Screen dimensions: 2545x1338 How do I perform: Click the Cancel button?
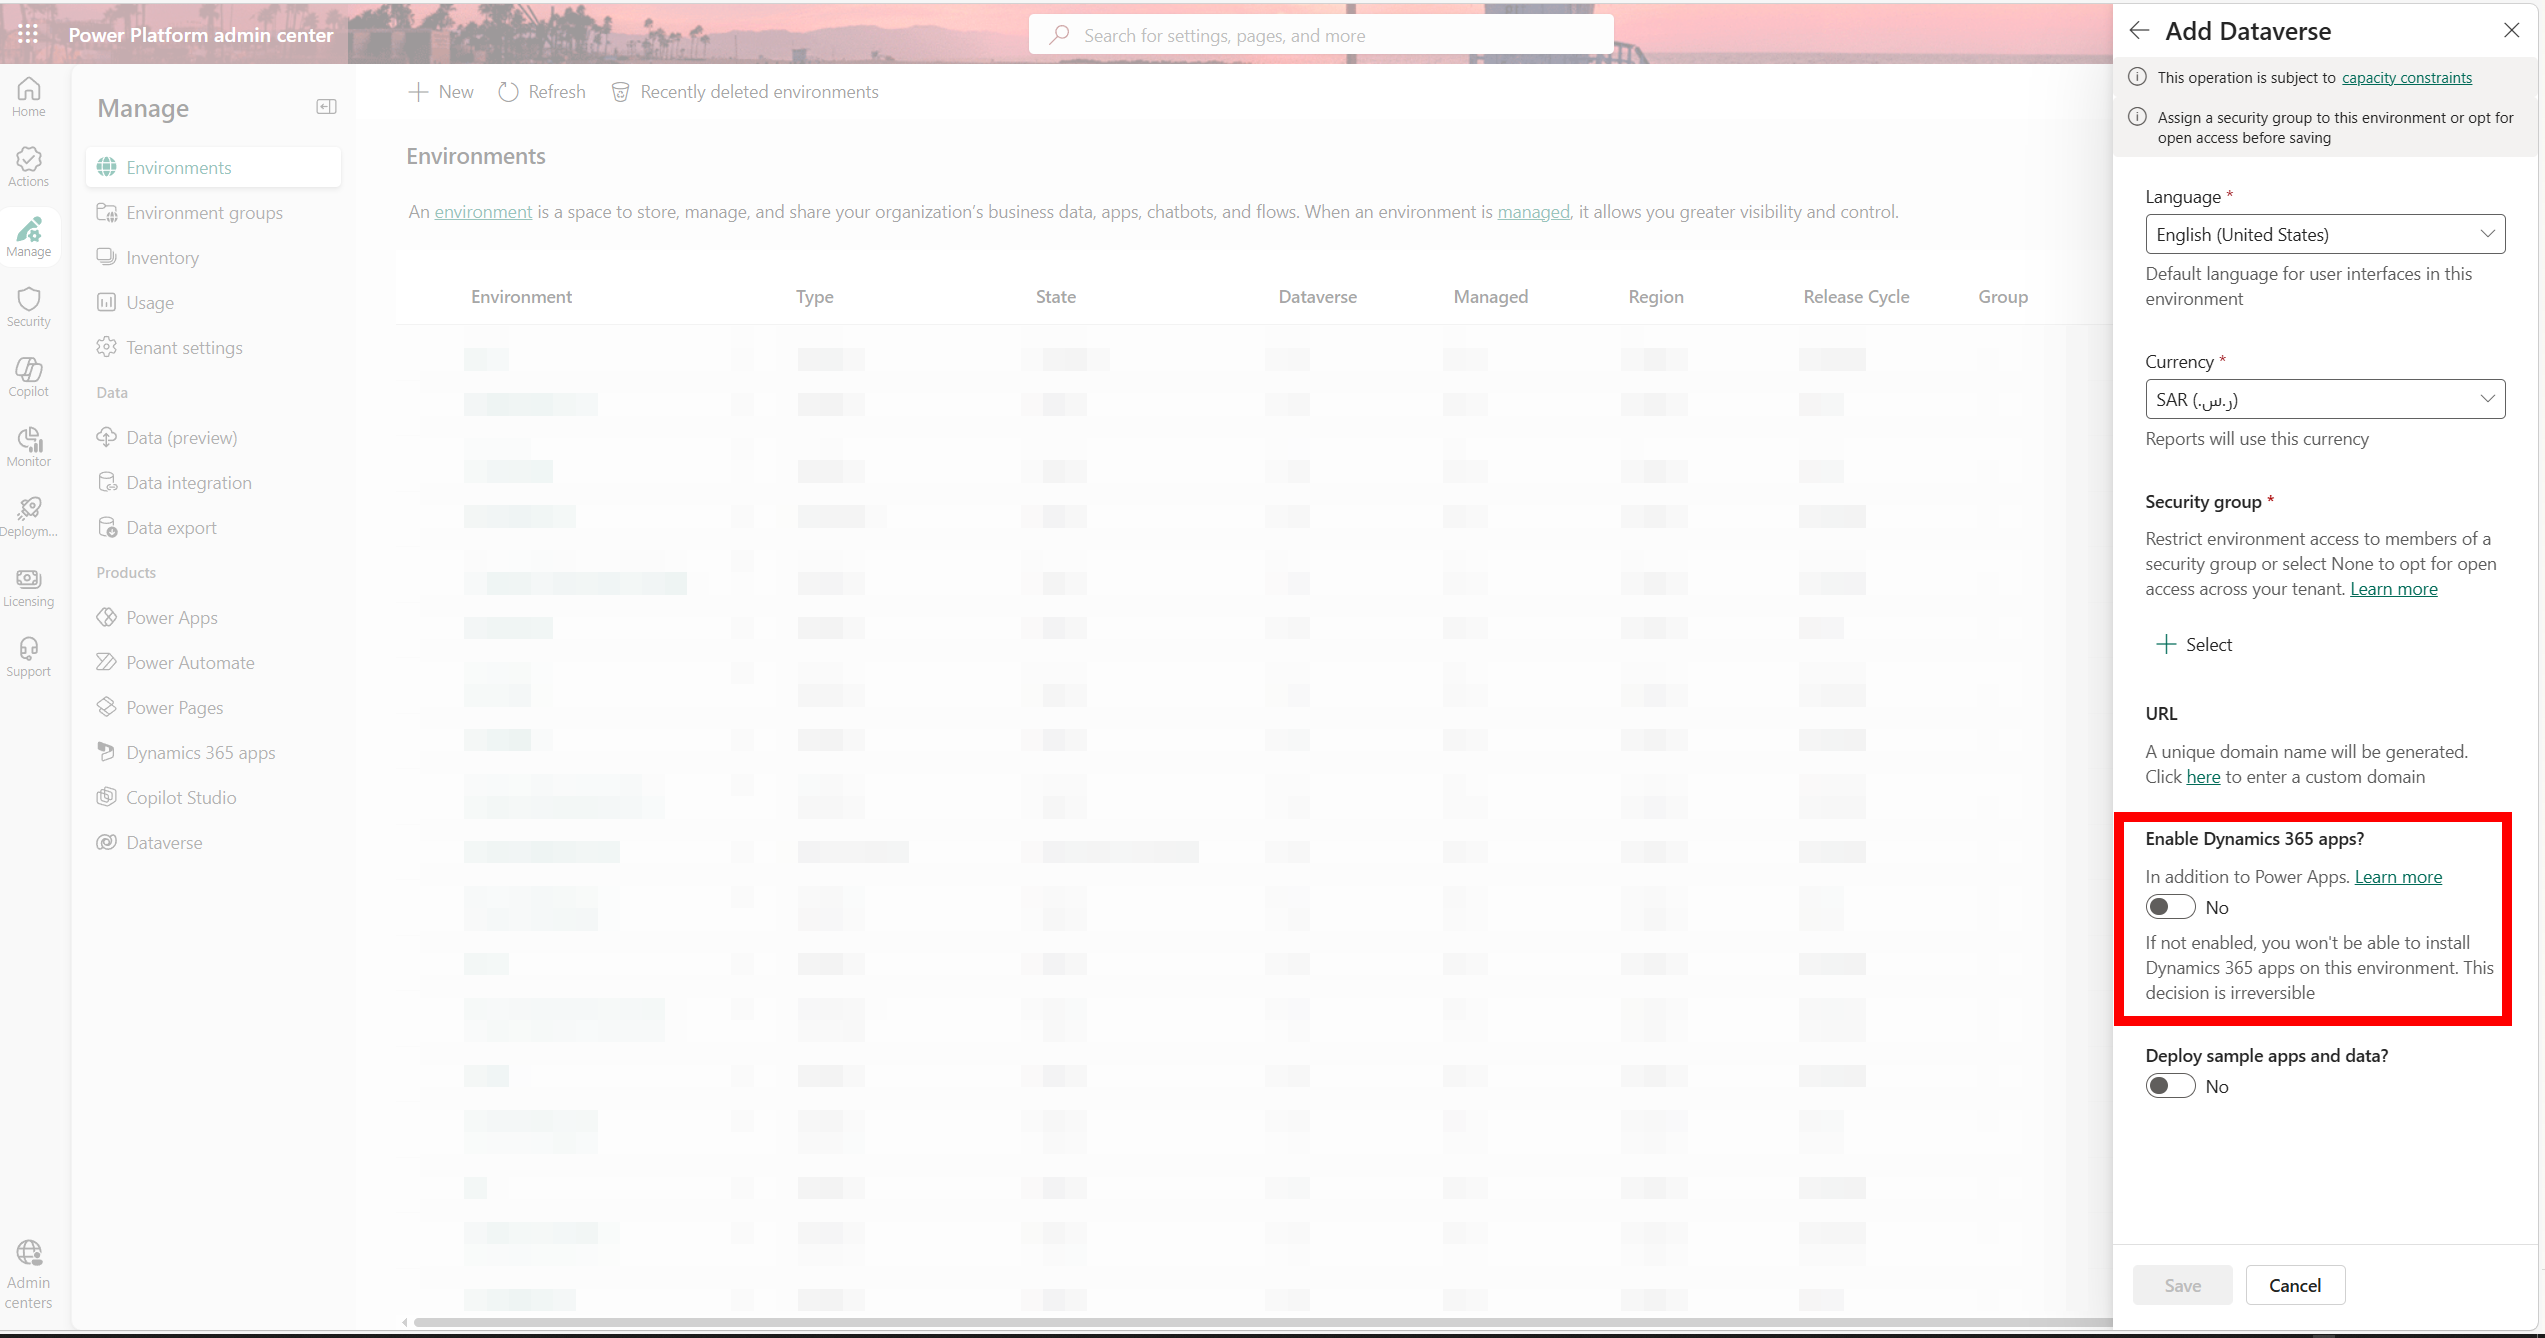click(2295, 1285)
